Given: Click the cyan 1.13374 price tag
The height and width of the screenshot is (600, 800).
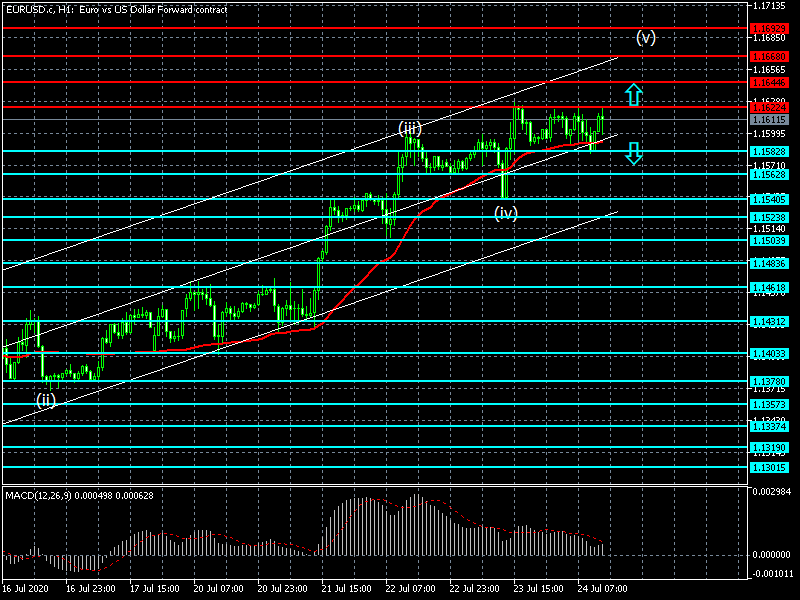Looking at the screenshot, I should pos(770,427).
